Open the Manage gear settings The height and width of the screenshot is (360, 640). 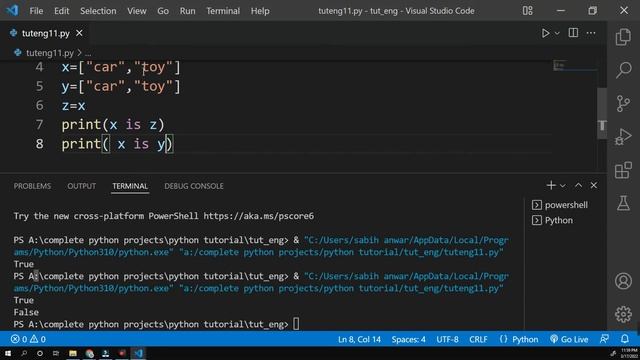click(x=623, y=314)
